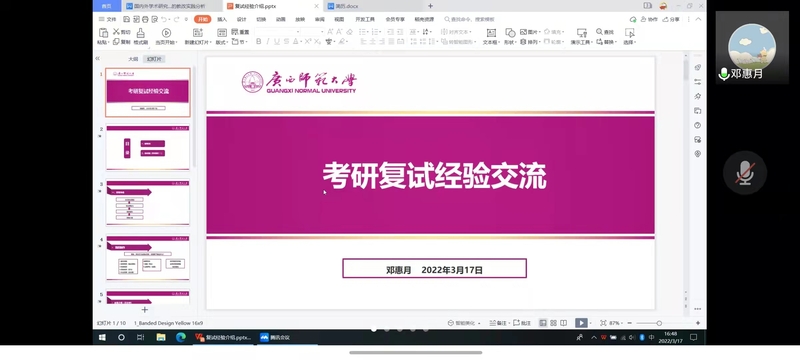
Task: Click the zoom slider handle
Action: [x=659, y=323]
